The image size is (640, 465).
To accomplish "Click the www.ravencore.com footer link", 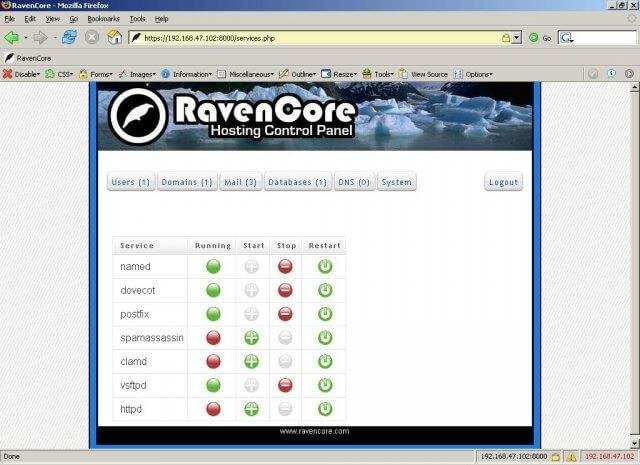I will 314,431.
